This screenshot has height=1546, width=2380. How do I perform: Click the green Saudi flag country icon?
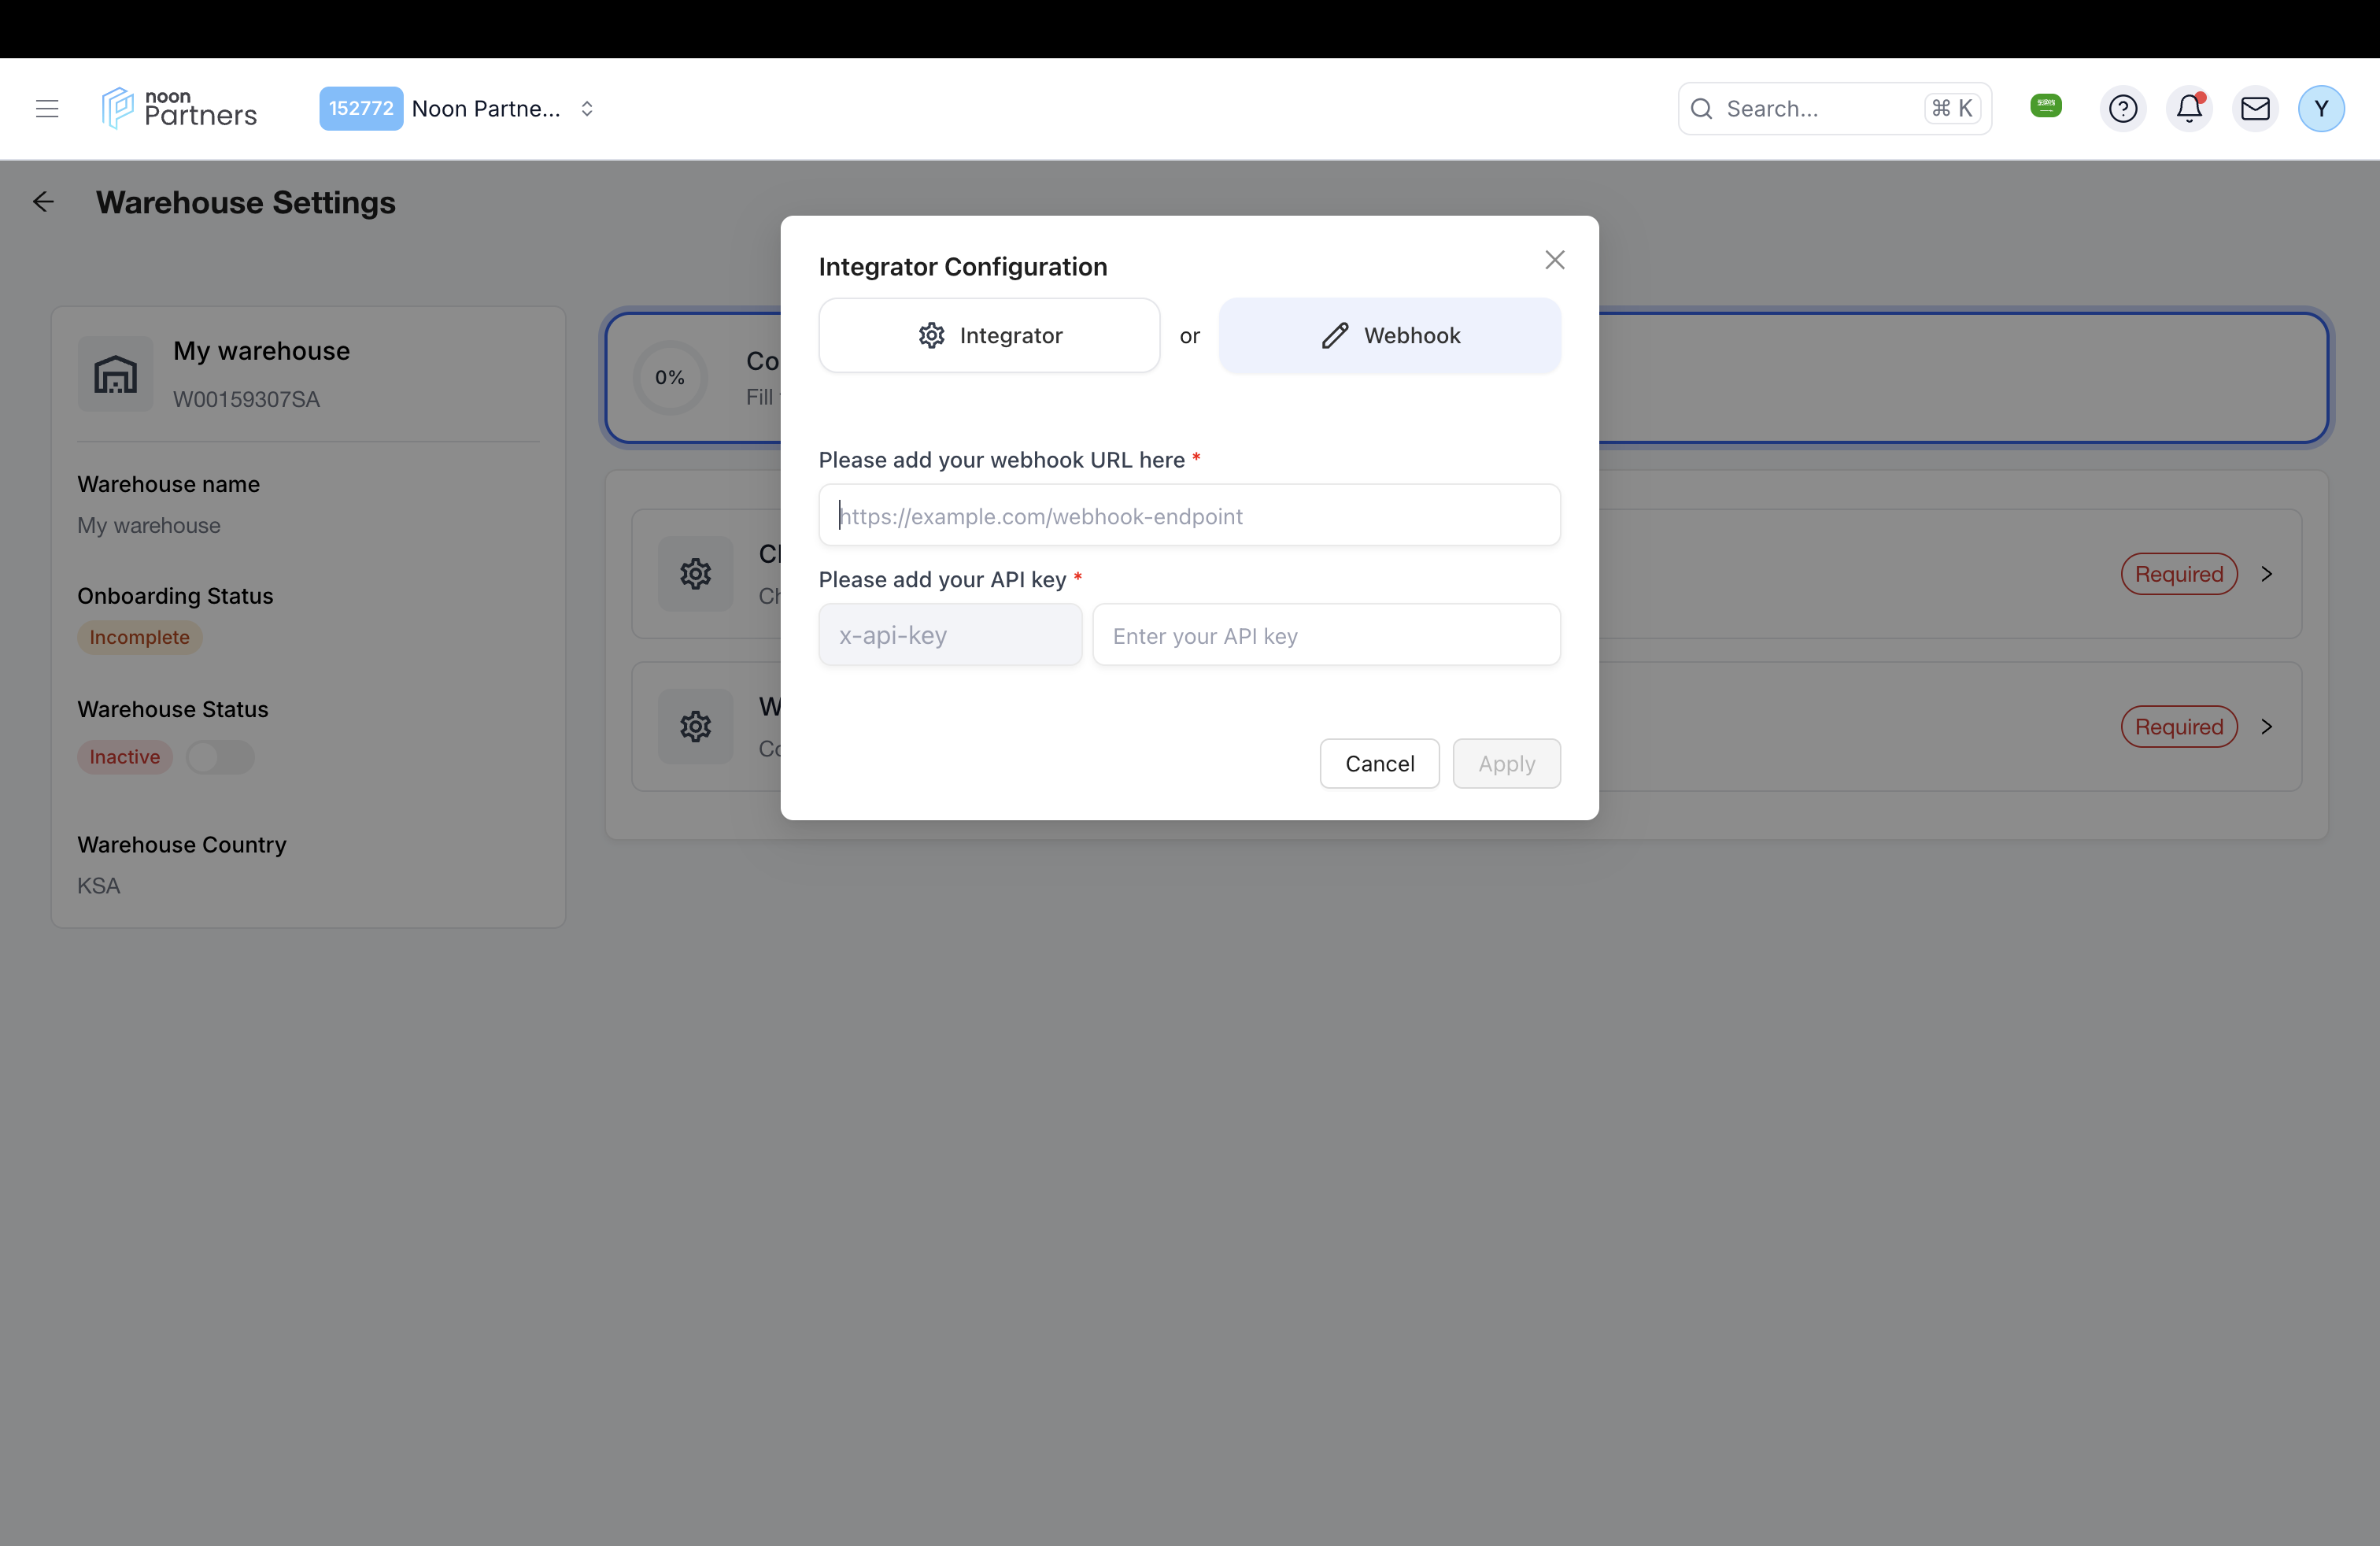[2046, 105]
